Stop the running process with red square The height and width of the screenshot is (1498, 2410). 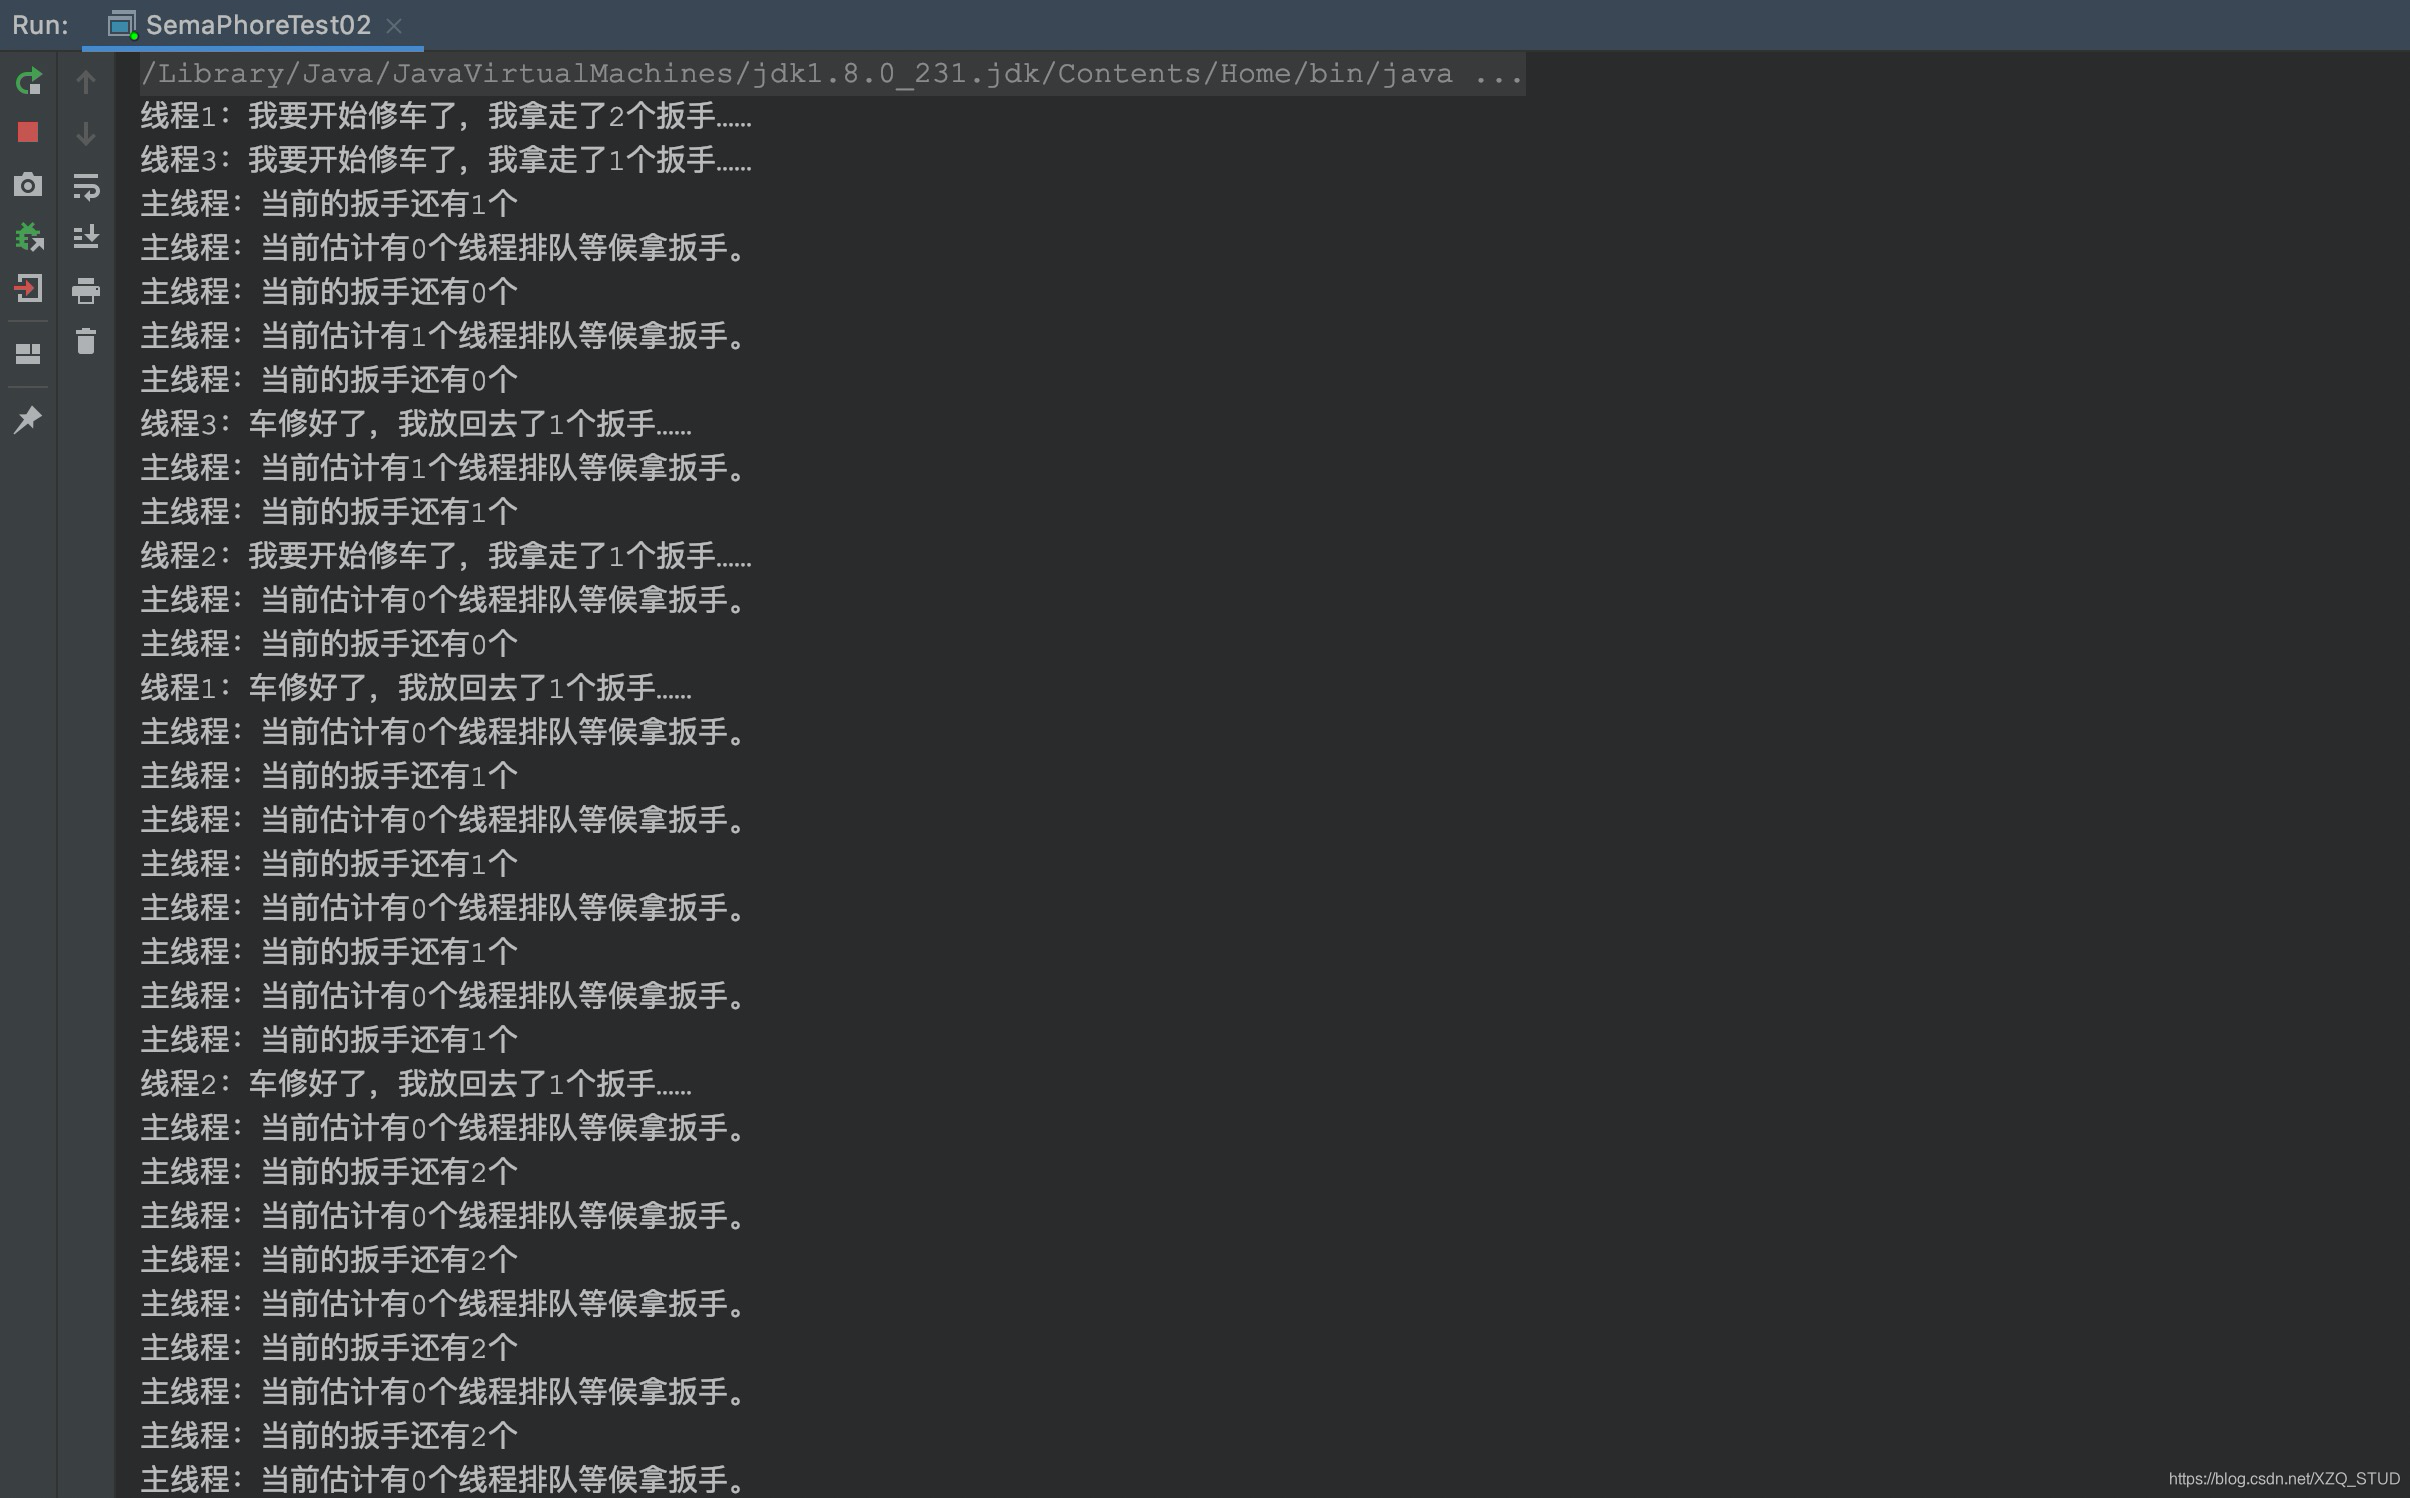pos(28,133)
